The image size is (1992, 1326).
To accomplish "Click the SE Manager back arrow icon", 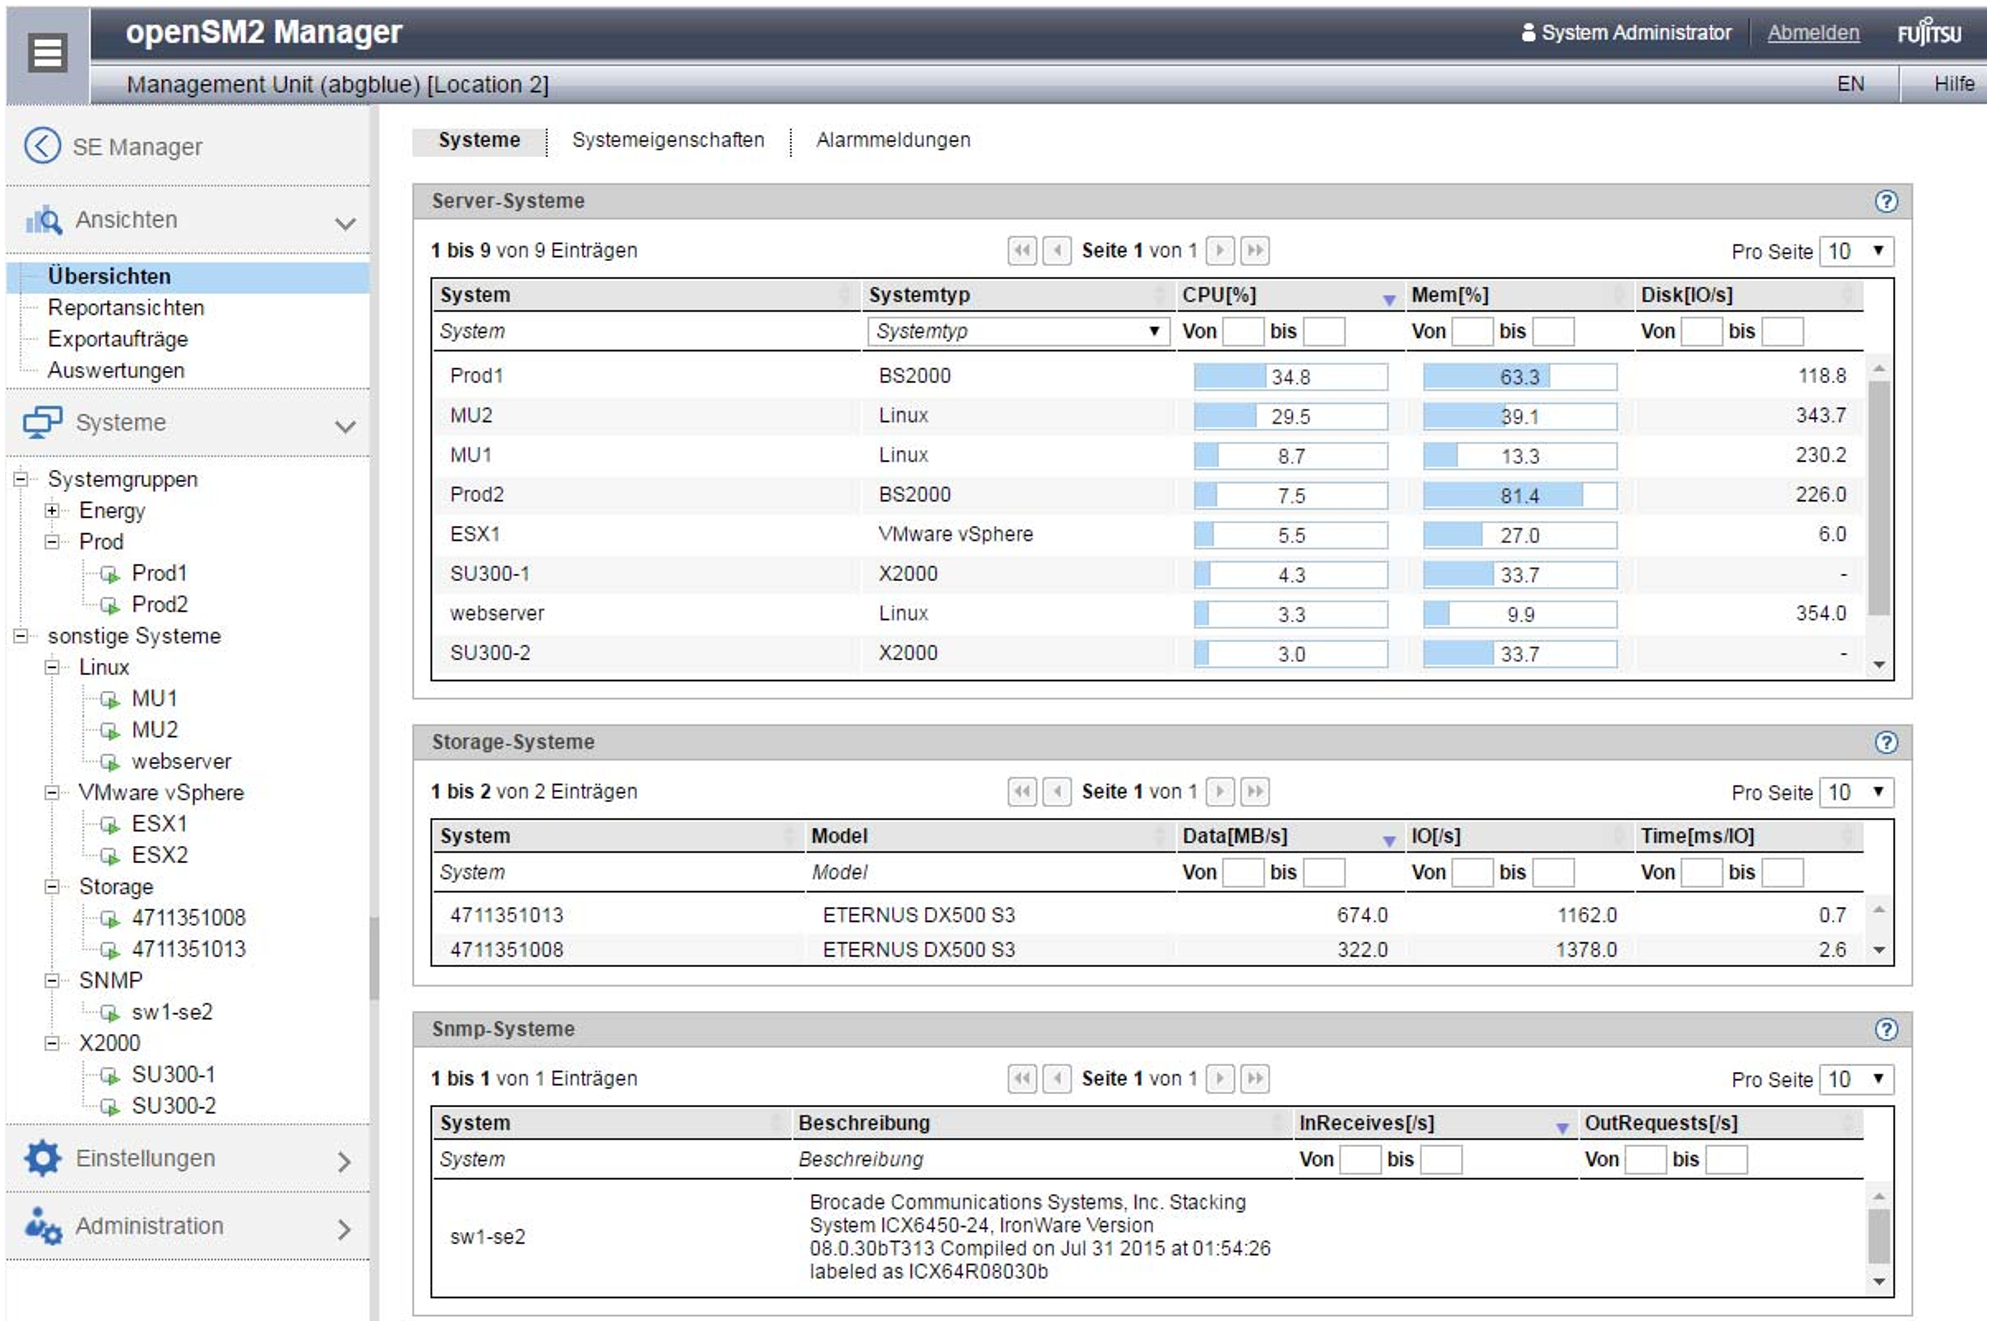I will [42, 146].
